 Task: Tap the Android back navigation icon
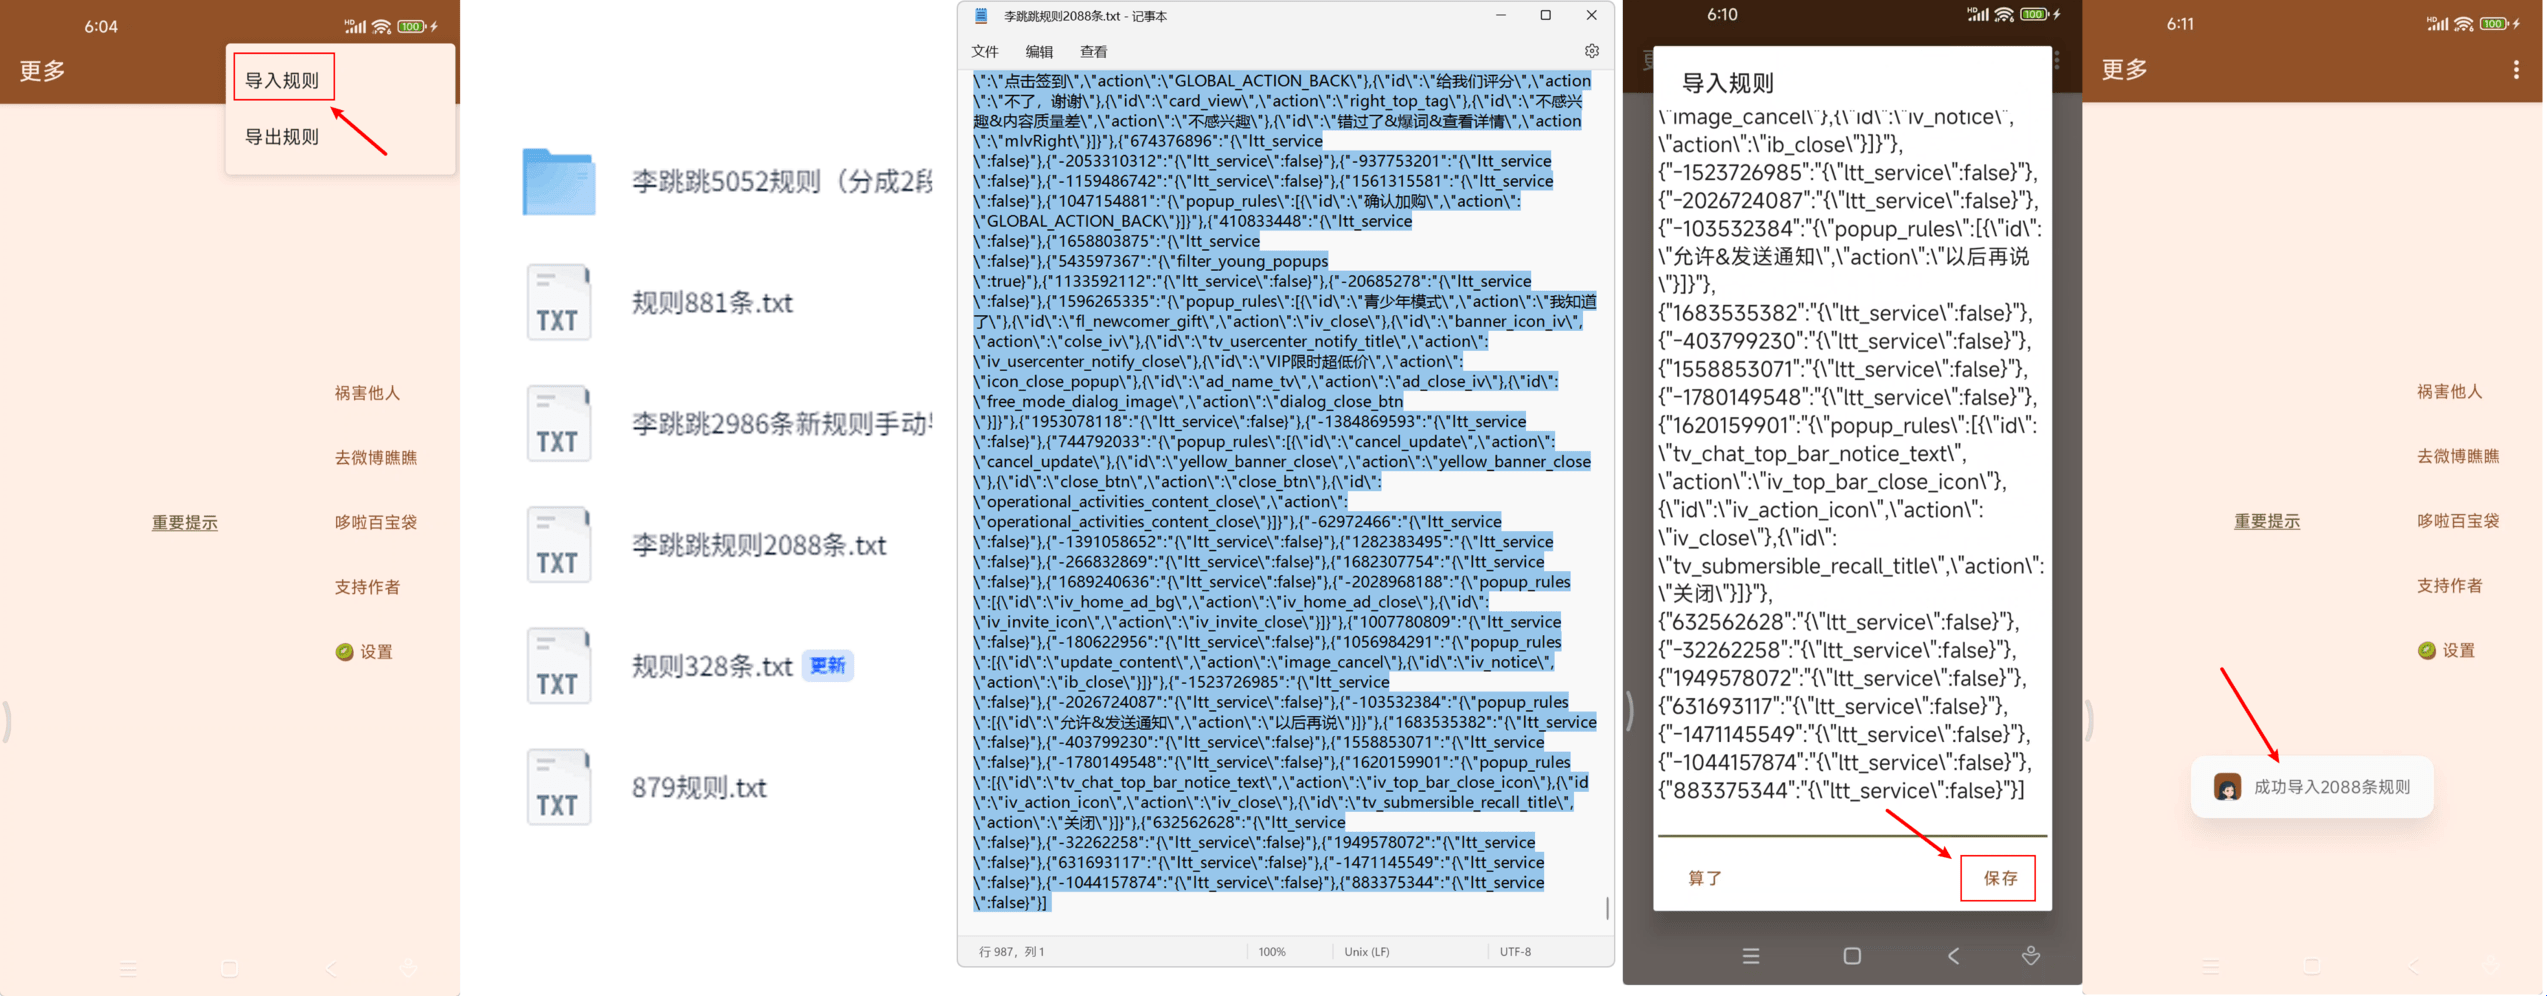coord(1952,956)
